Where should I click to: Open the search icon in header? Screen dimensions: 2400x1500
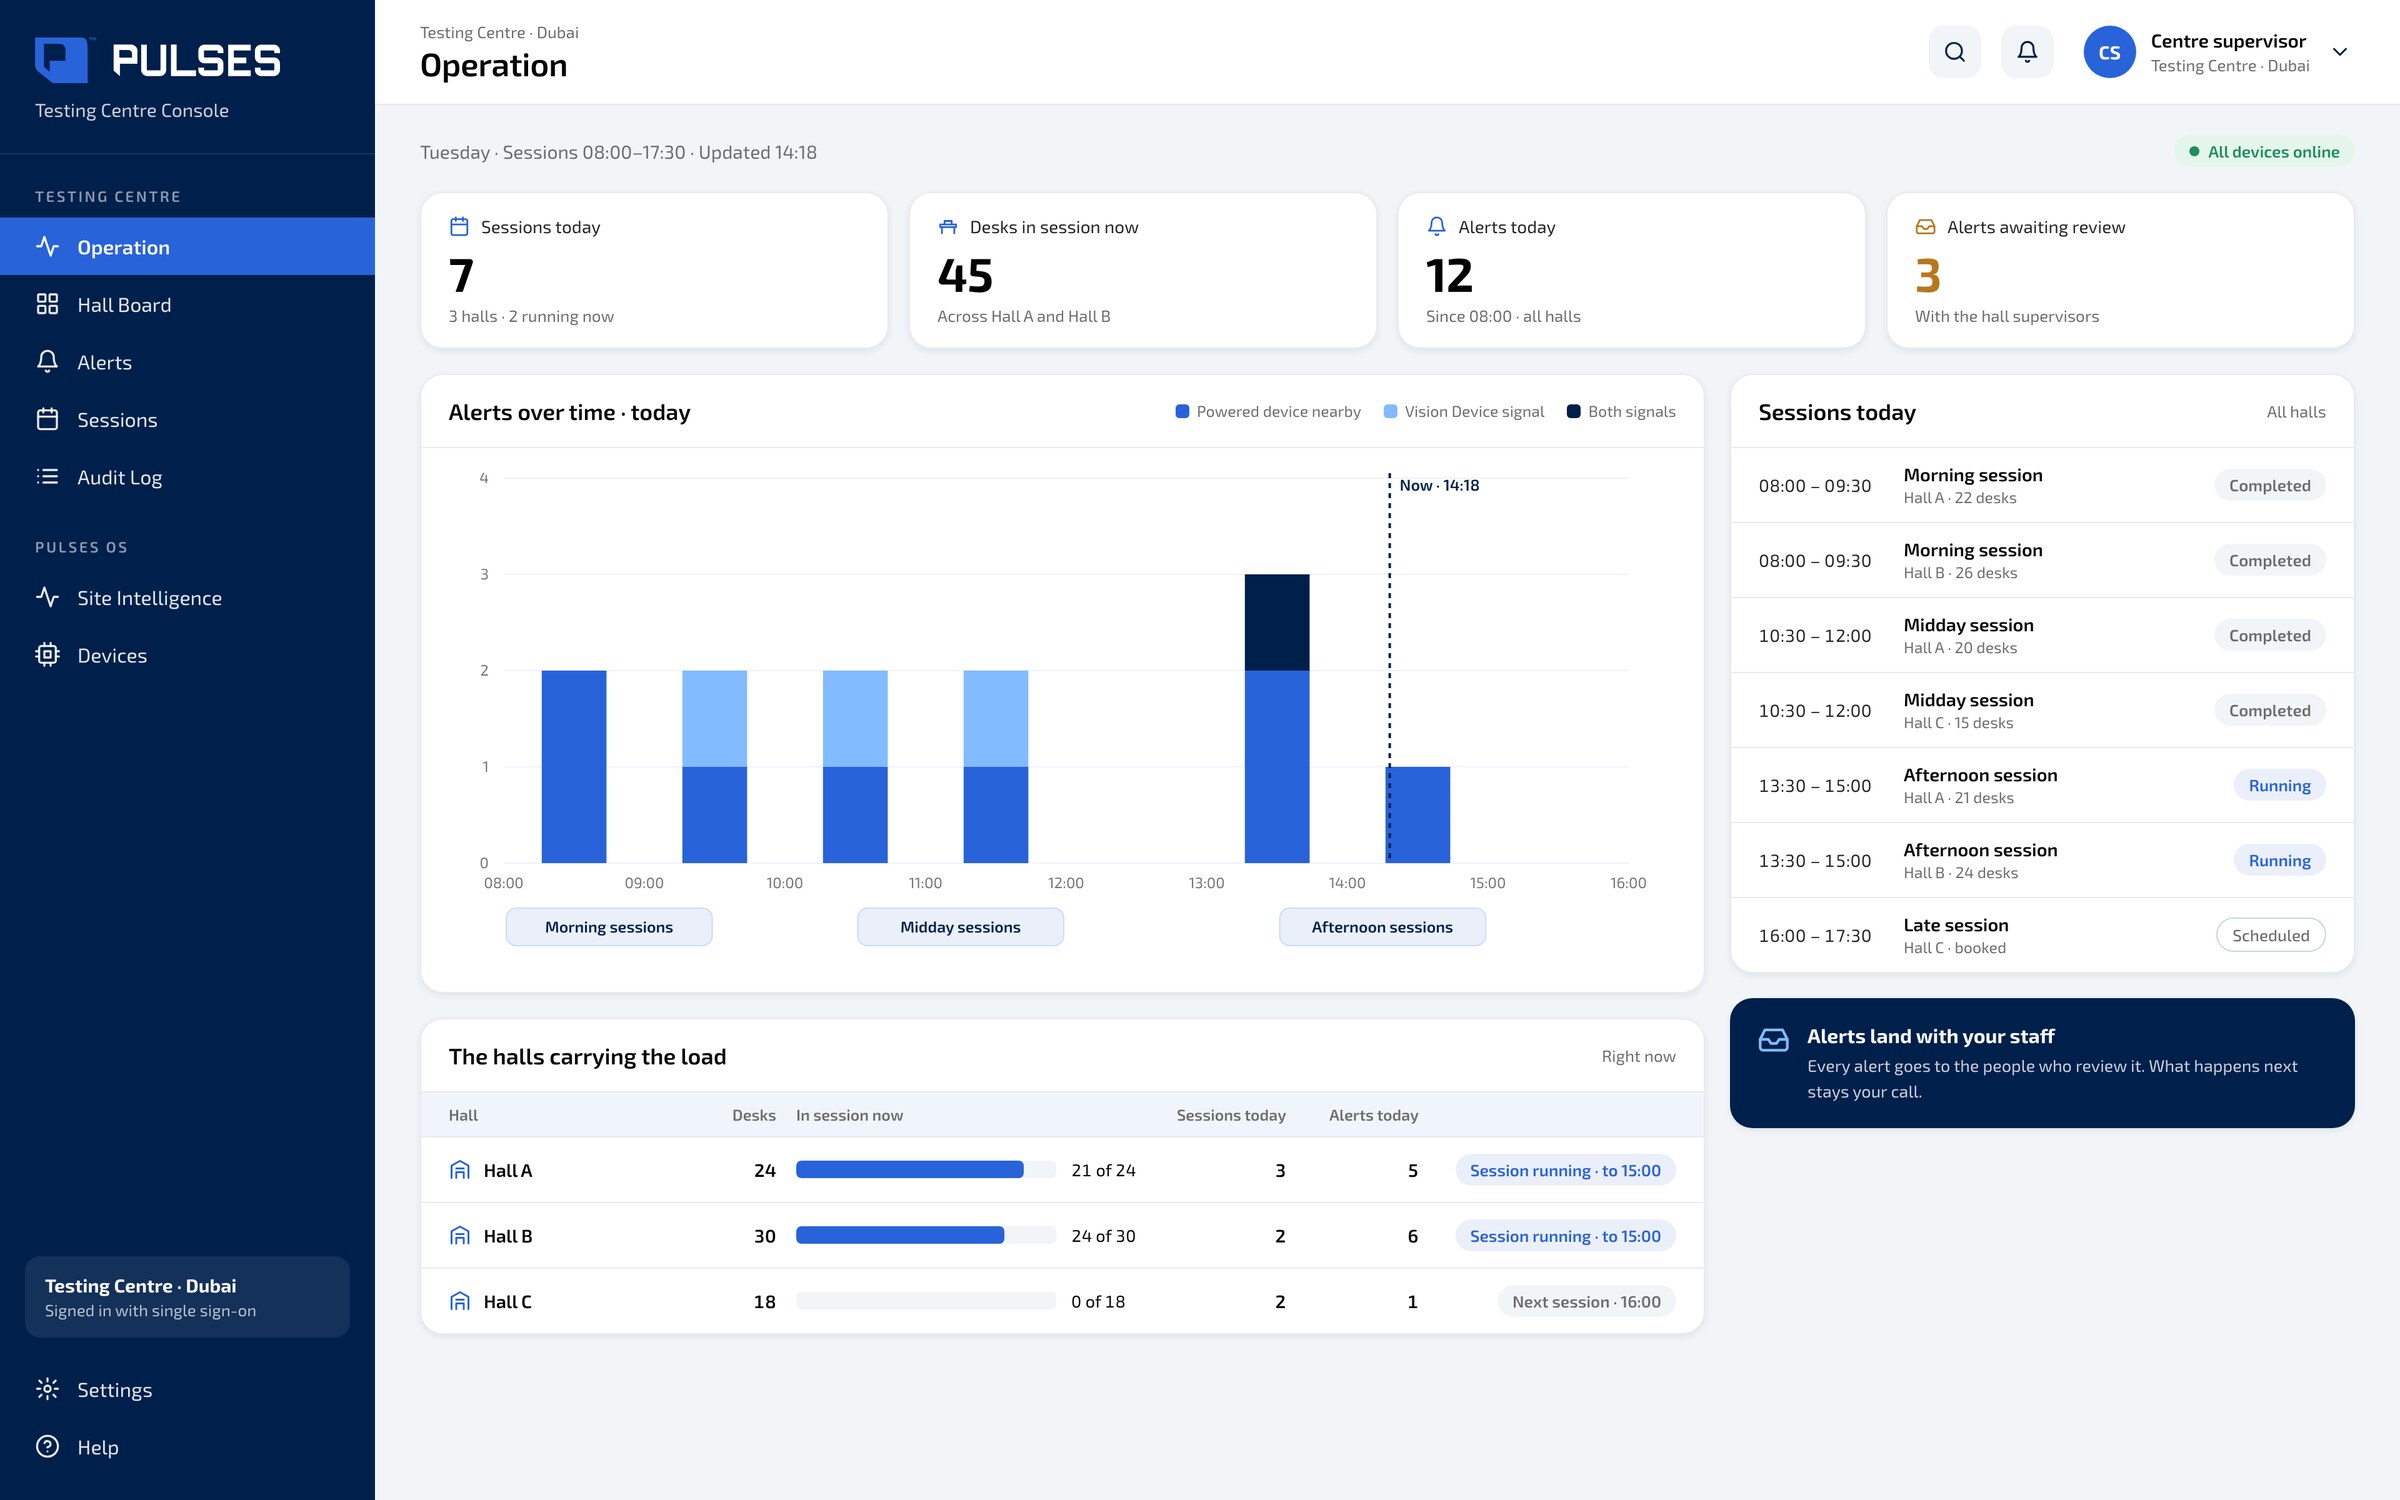(1954, 52)
